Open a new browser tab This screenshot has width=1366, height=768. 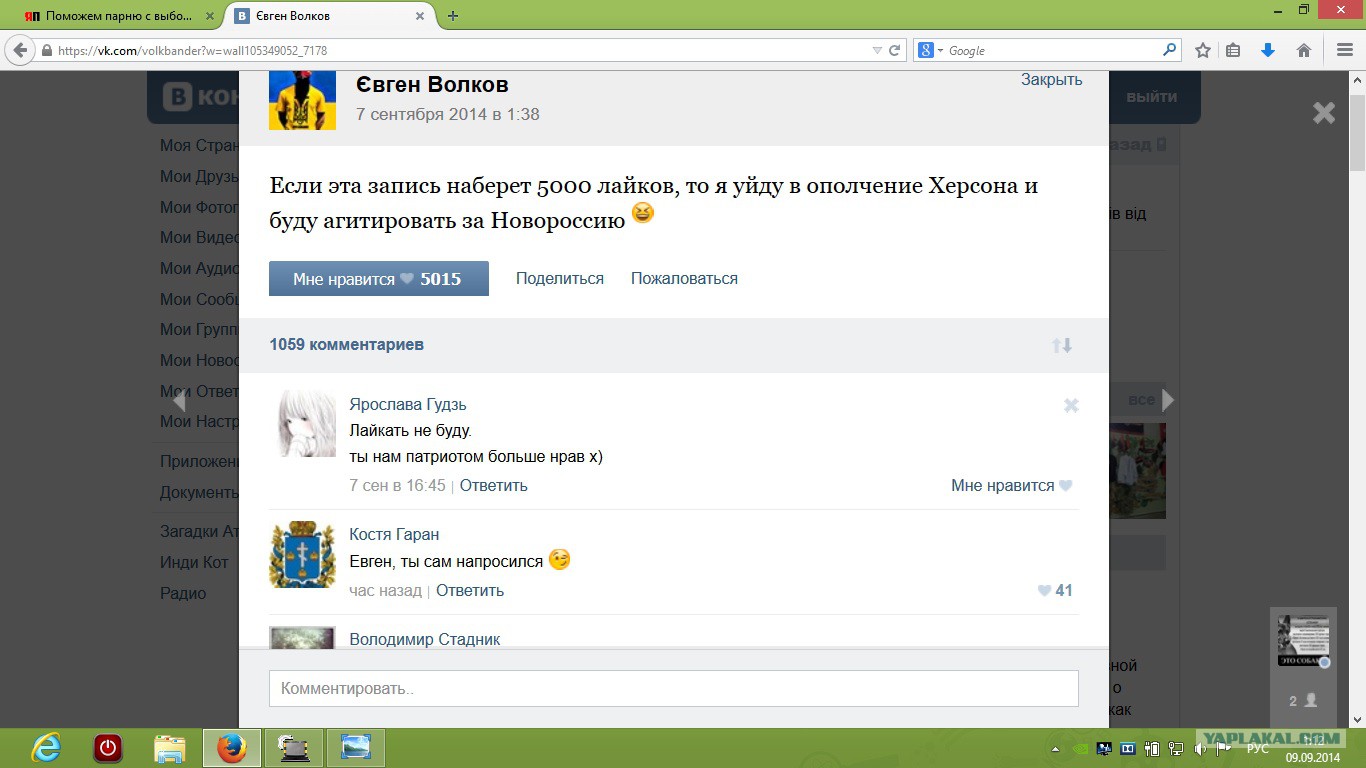(453, 16)
